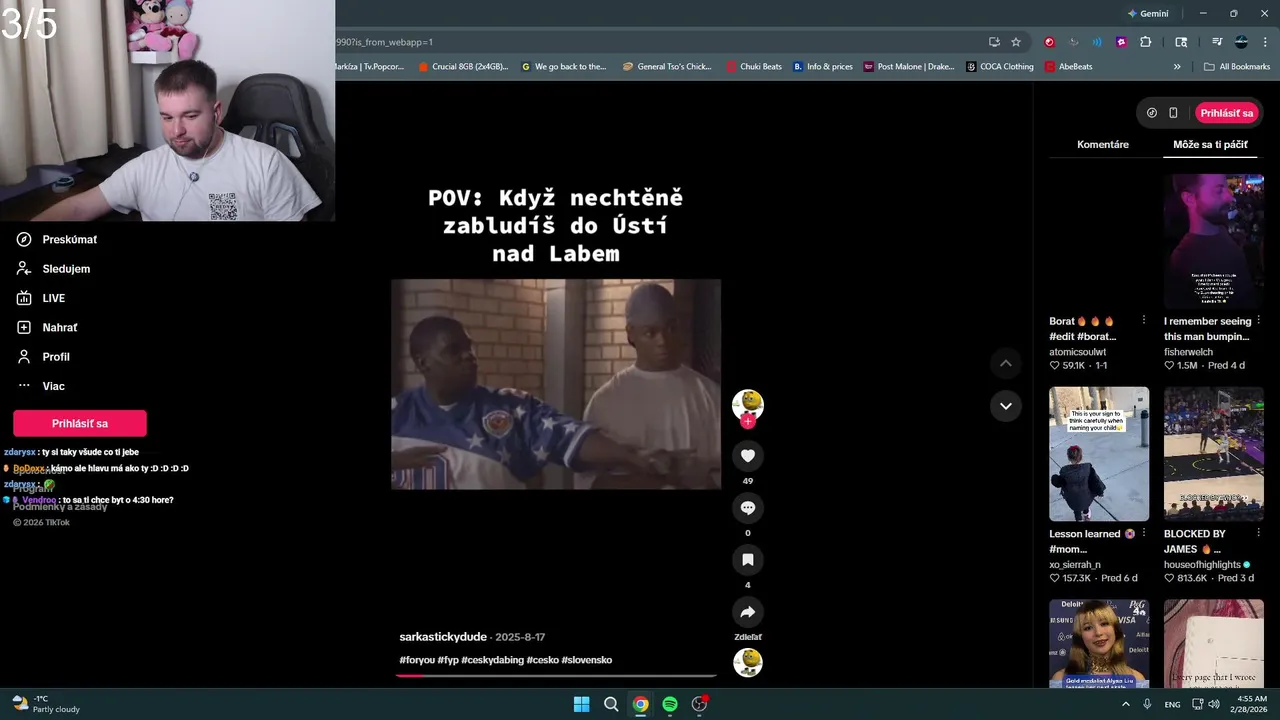The width and height of the screenshot is (1280, 720).
Task: Open comments via speech bubble icon
Action: [747, 508]
